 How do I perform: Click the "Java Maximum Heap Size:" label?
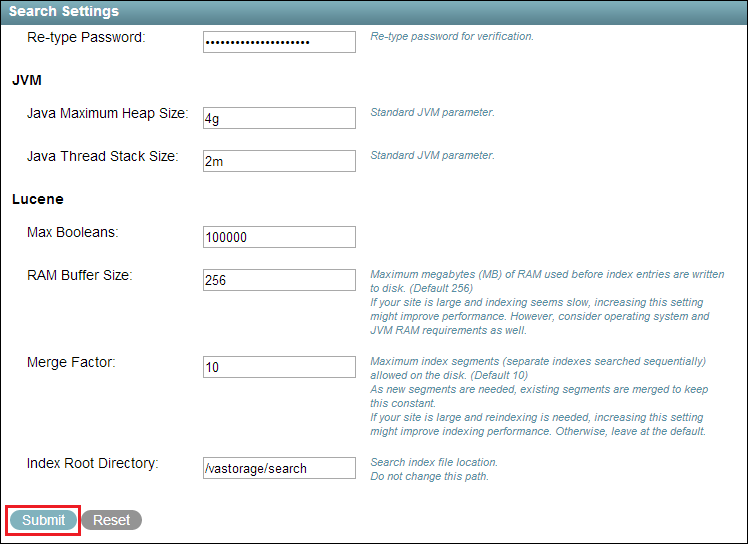[x=107, y=113]
